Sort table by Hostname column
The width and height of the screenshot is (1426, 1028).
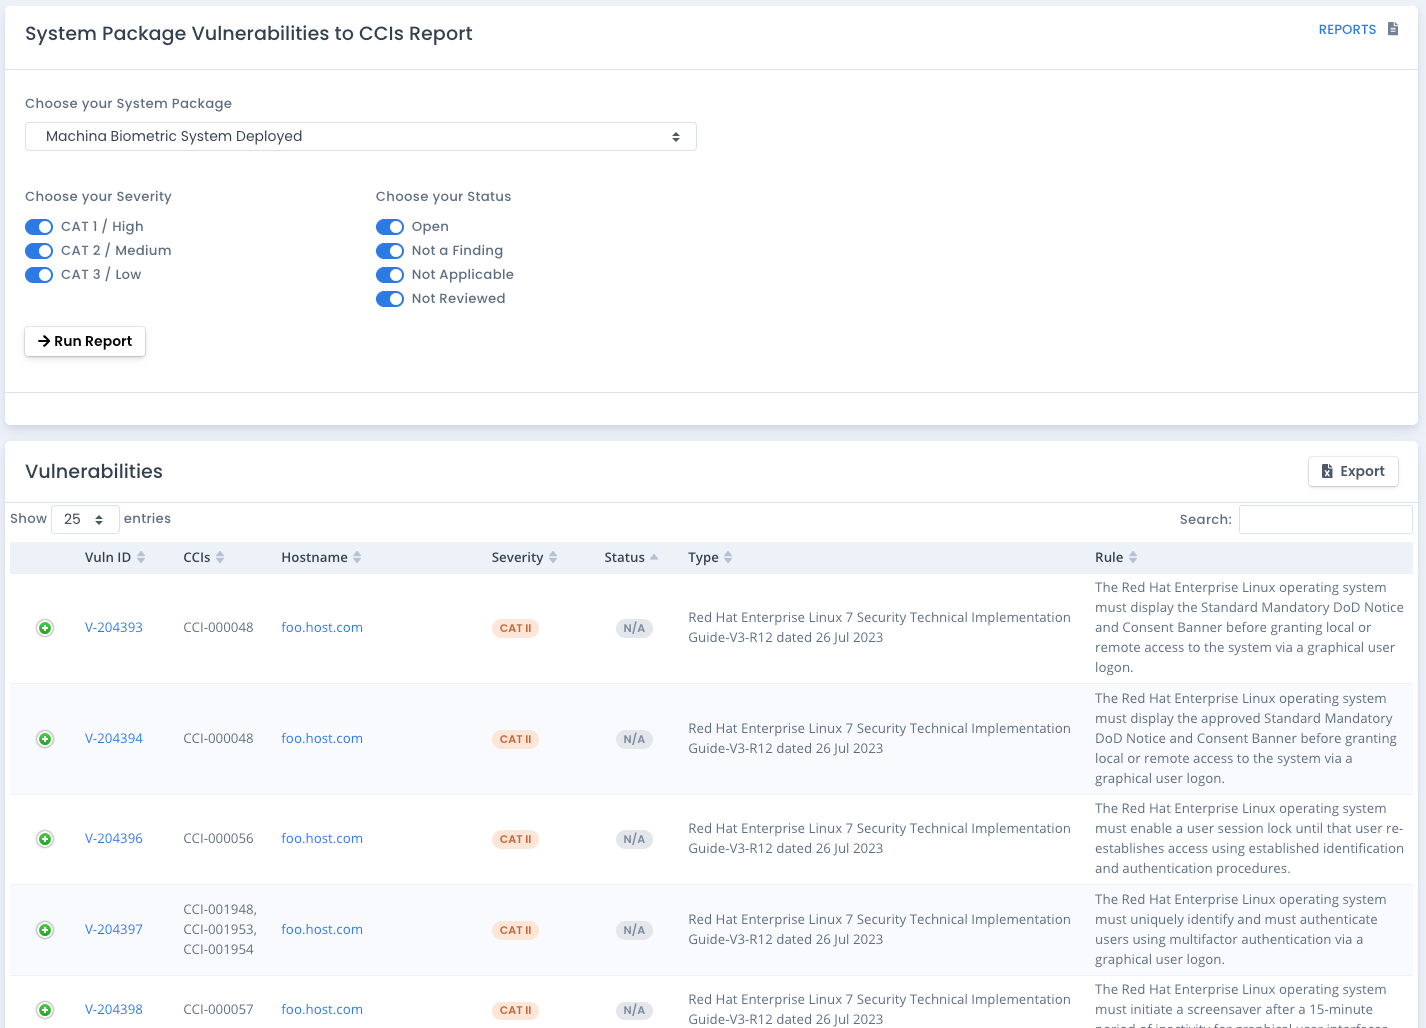point(321,557)
